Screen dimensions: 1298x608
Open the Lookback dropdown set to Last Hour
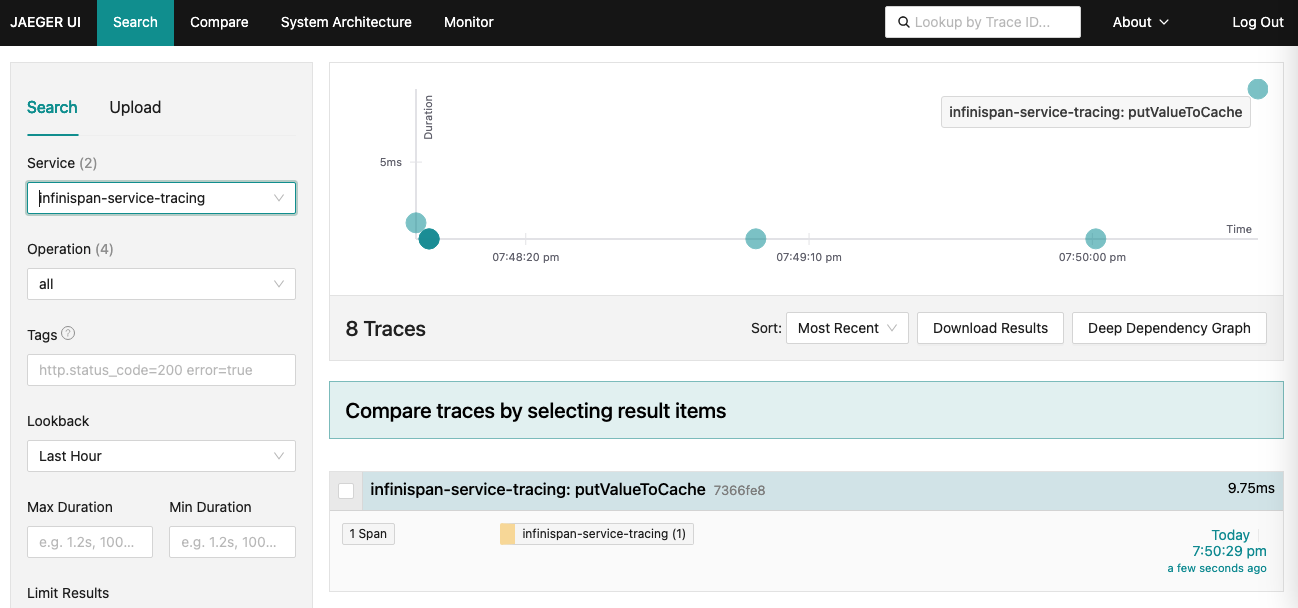click(x=161, y=456)
